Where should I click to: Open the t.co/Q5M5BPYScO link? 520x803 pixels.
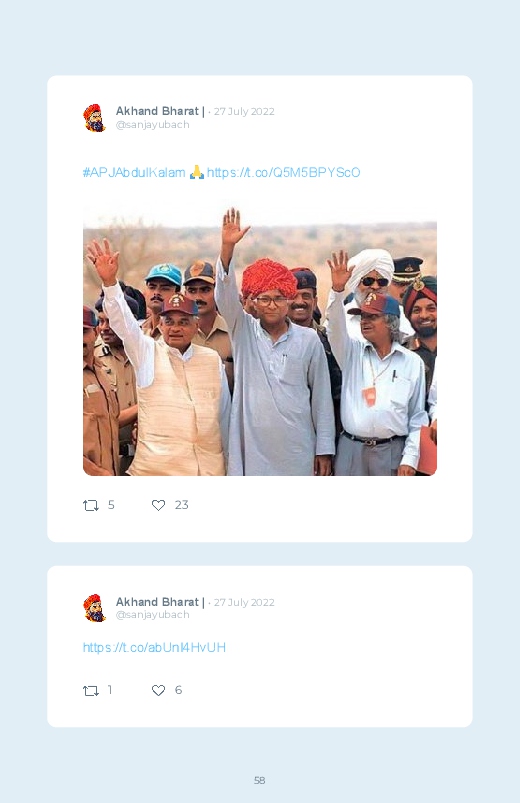[x=283, y=173]
